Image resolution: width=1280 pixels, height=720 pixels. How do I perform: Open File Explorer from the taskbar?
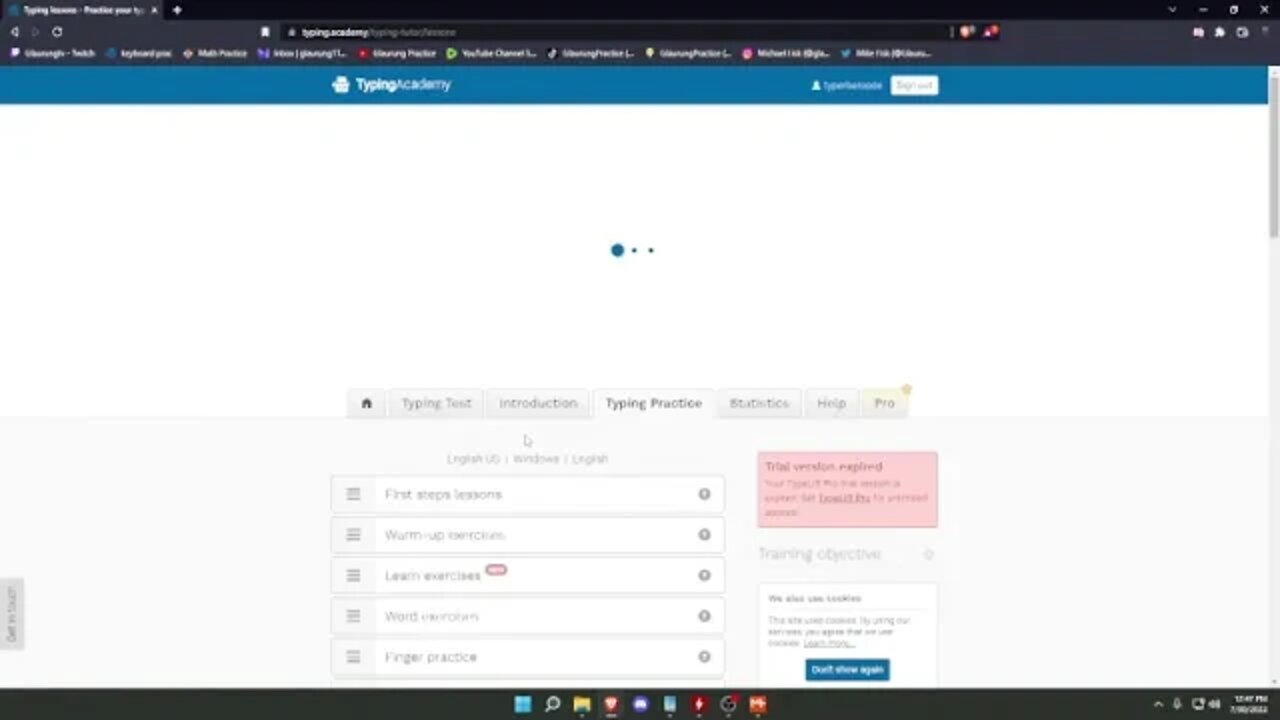tap(581, 704)
